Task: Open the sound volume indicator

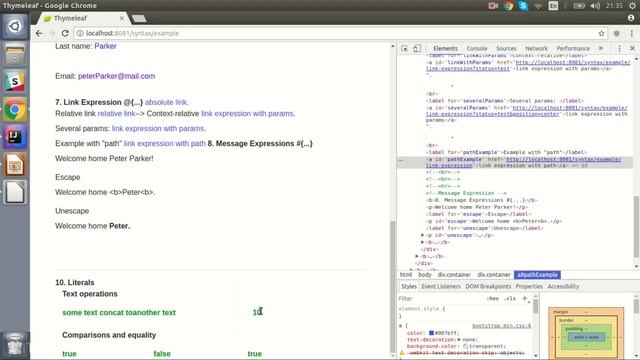Action: tap(595, 6)
